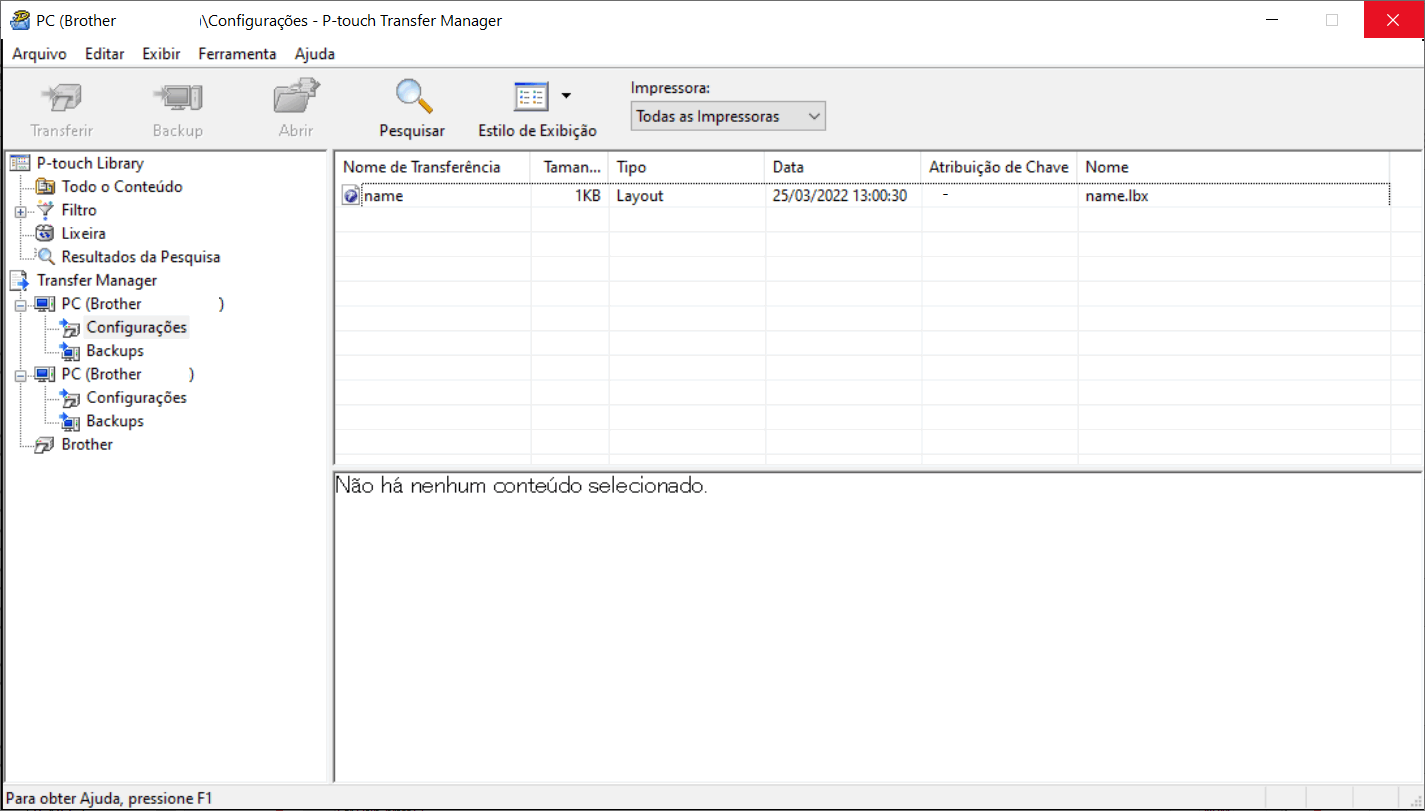Click the P-touch app icon in title bar
The image size is (1425, 811).
click(19, 20)
